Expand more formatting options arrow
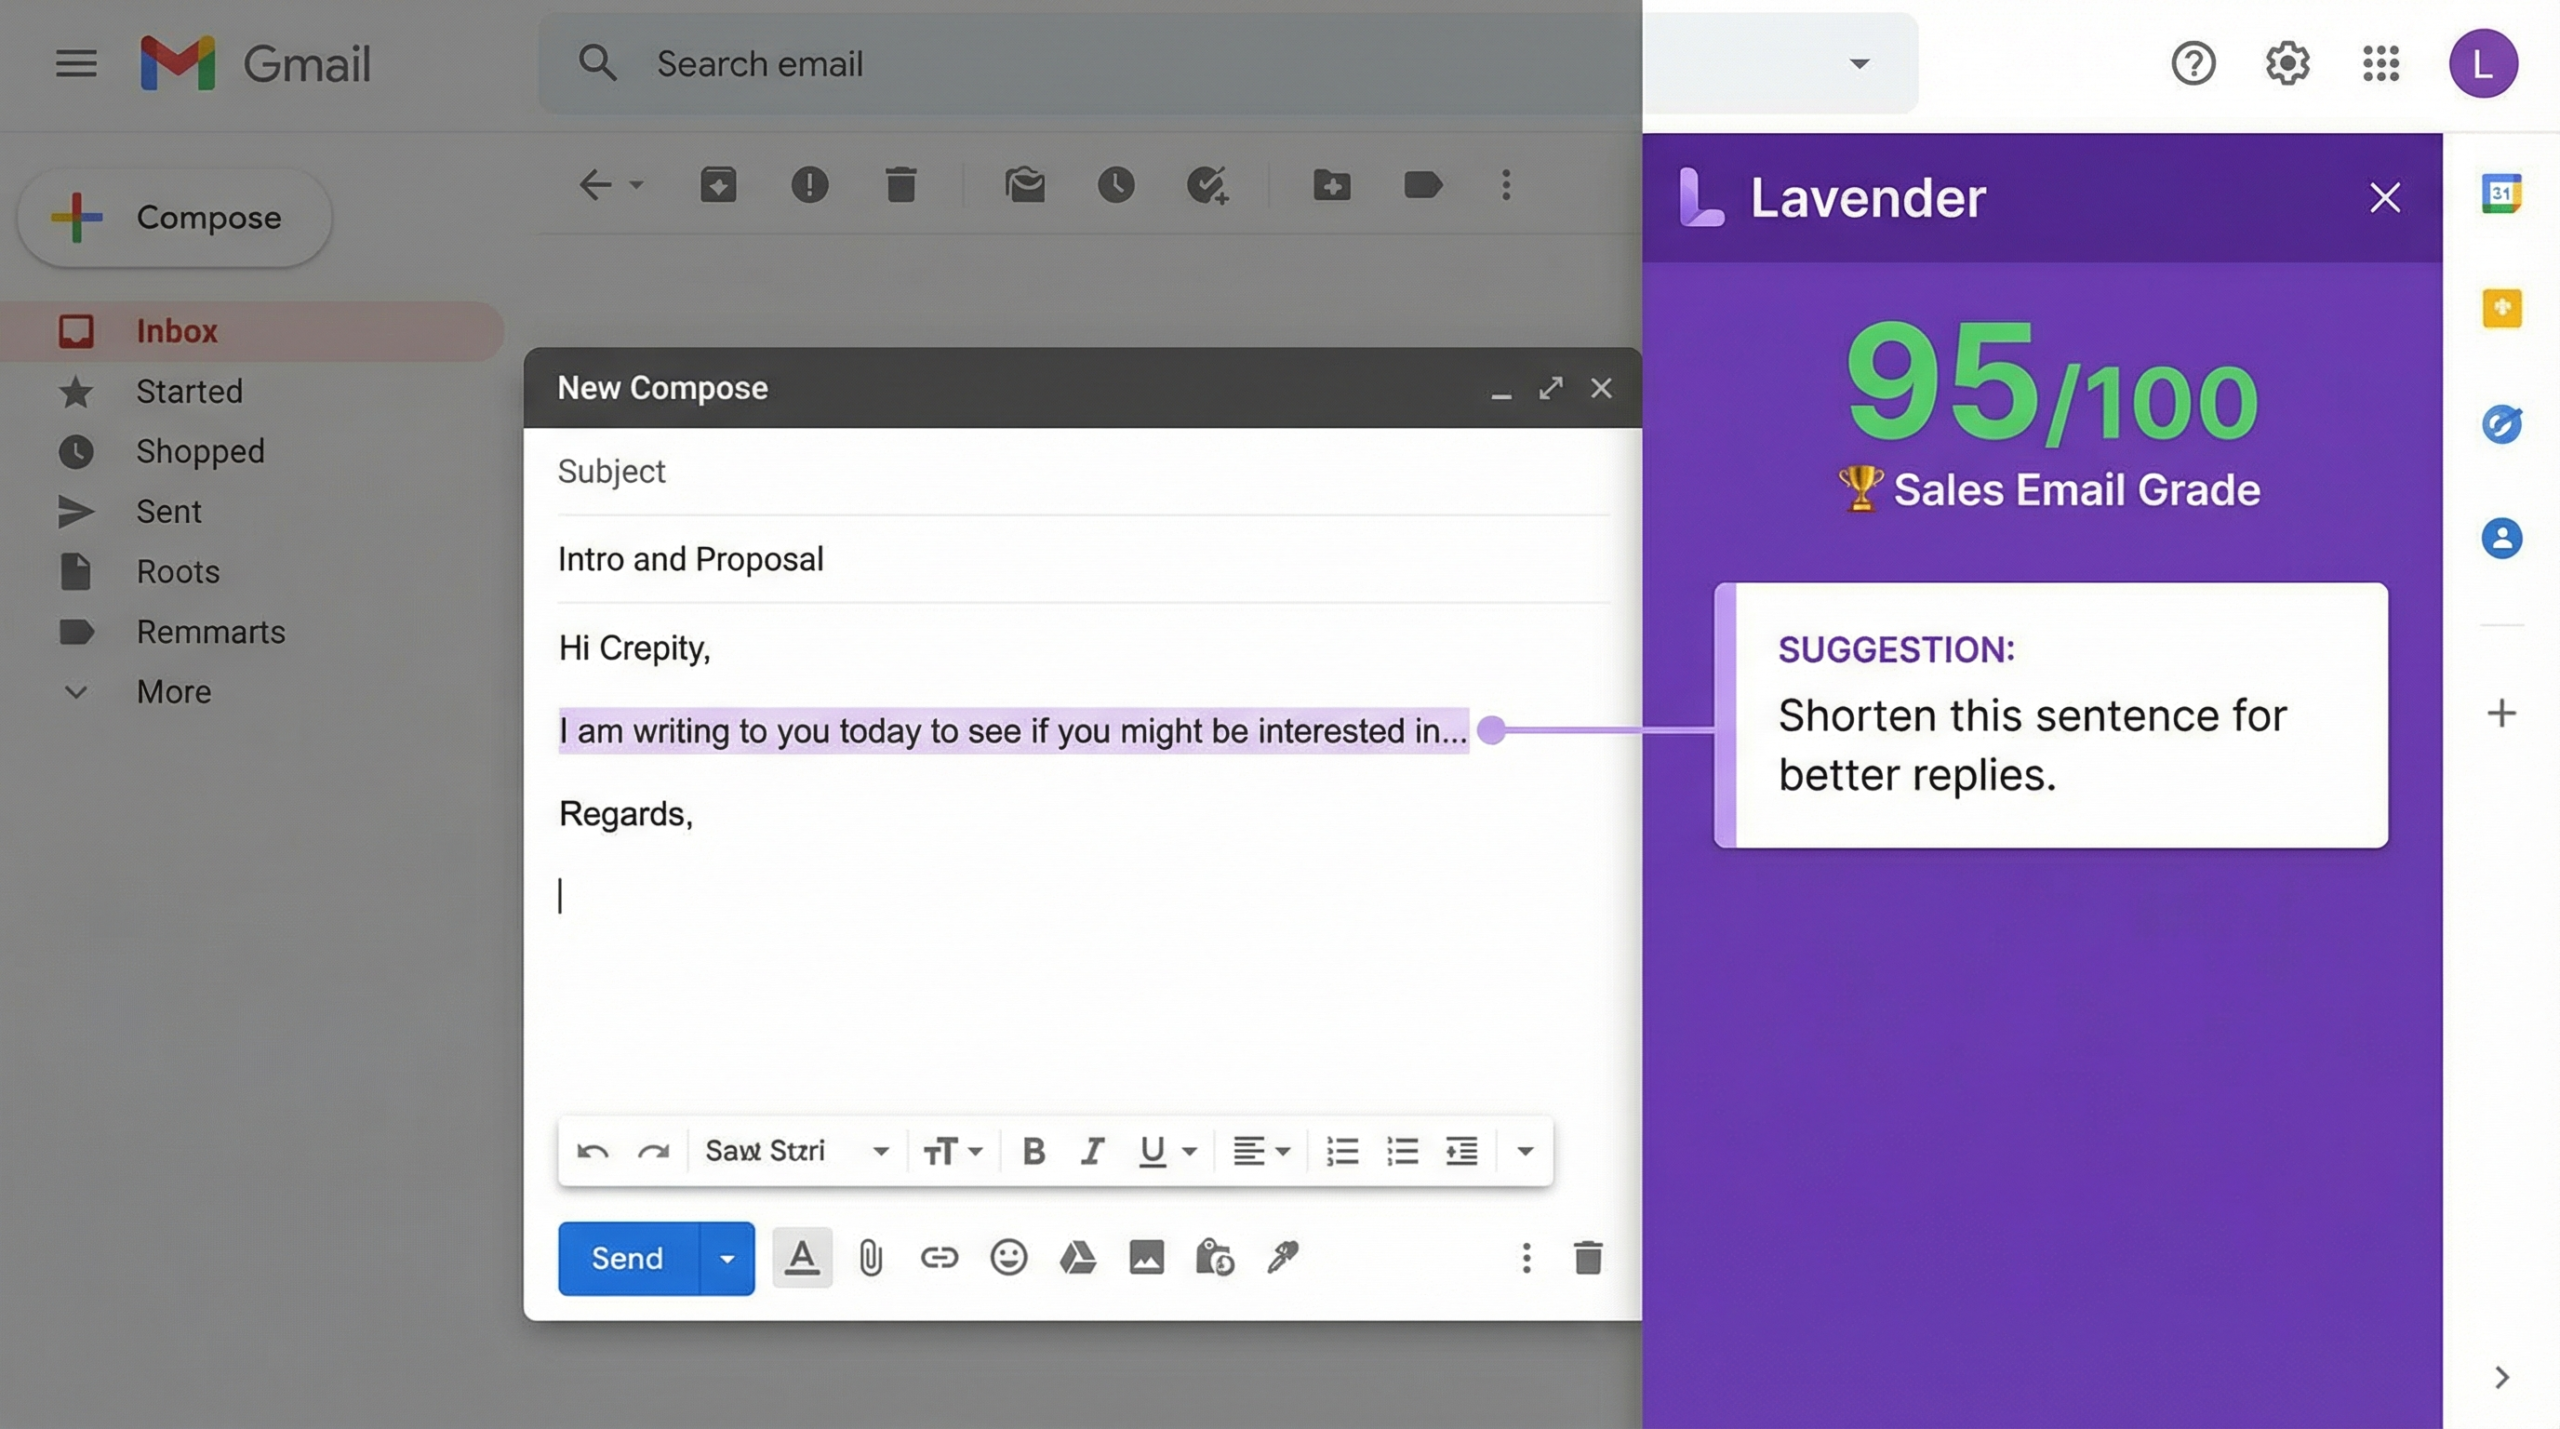This screenshot has width=2560, height=1429. [1524, 1151]
